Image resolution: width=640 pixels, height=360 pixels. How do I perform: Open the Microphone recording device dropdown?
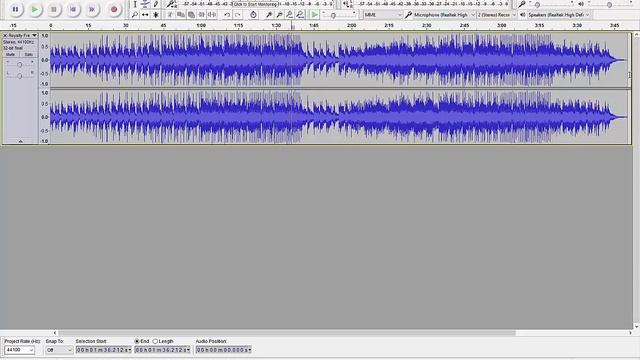tap(444, 15)
